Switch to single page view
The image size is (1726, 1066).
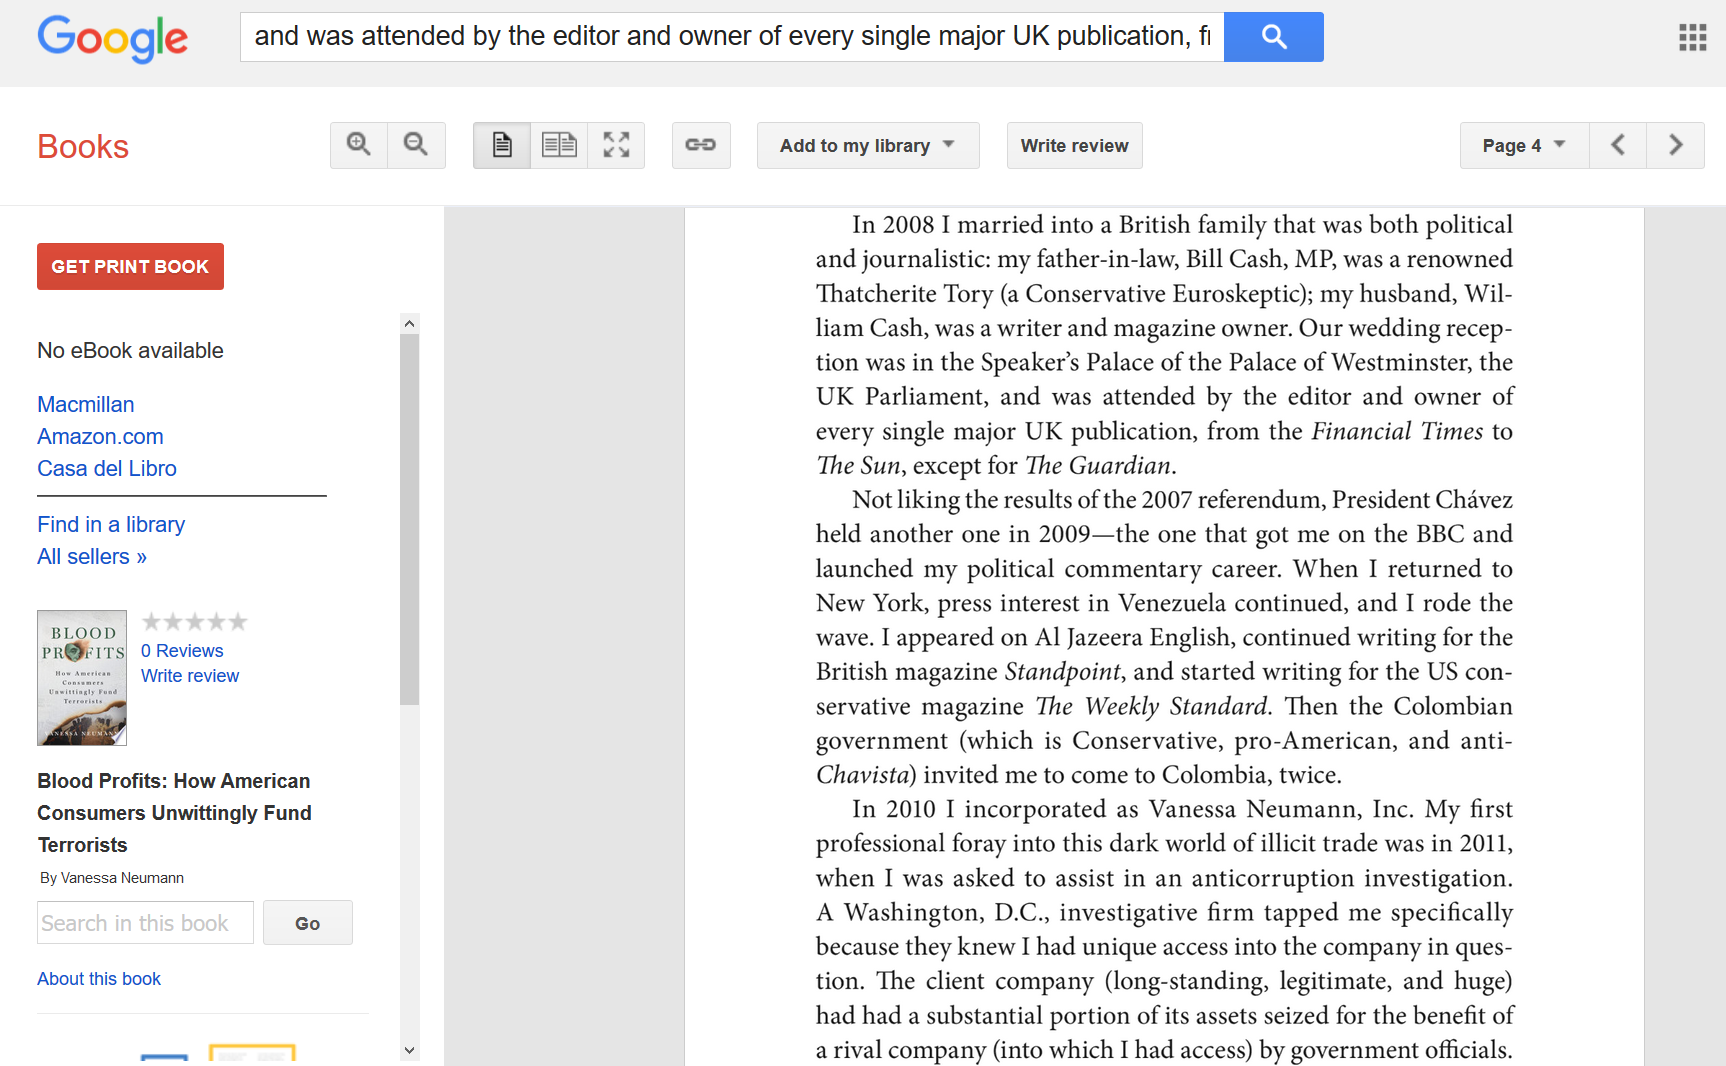[502, 145]
